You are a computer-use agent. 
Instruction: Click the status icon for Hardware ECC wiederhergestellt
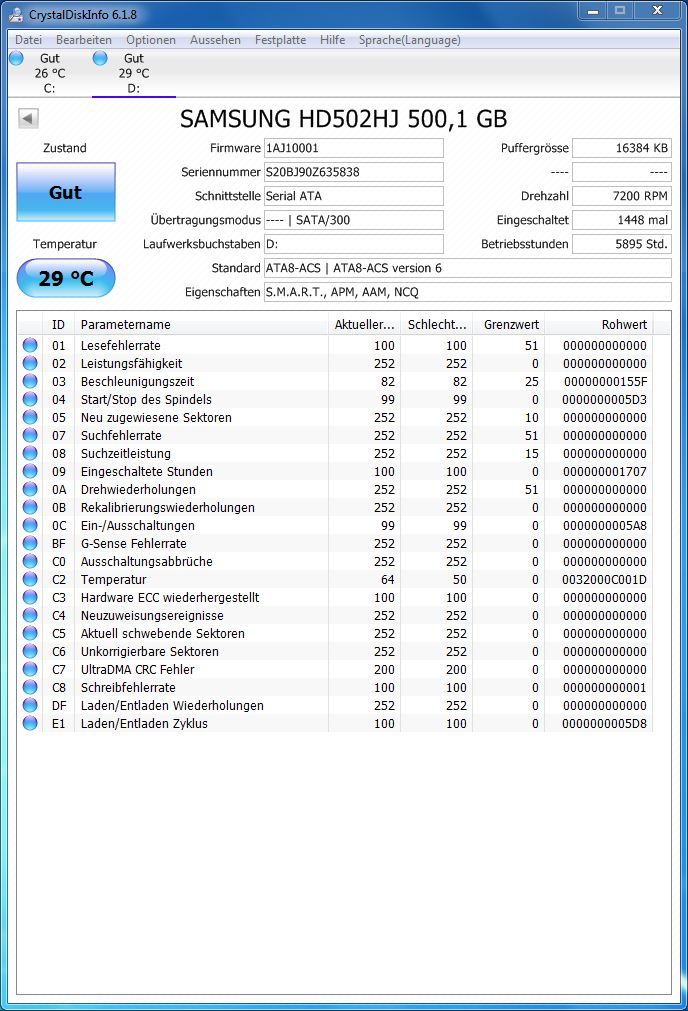click(30, 597)
